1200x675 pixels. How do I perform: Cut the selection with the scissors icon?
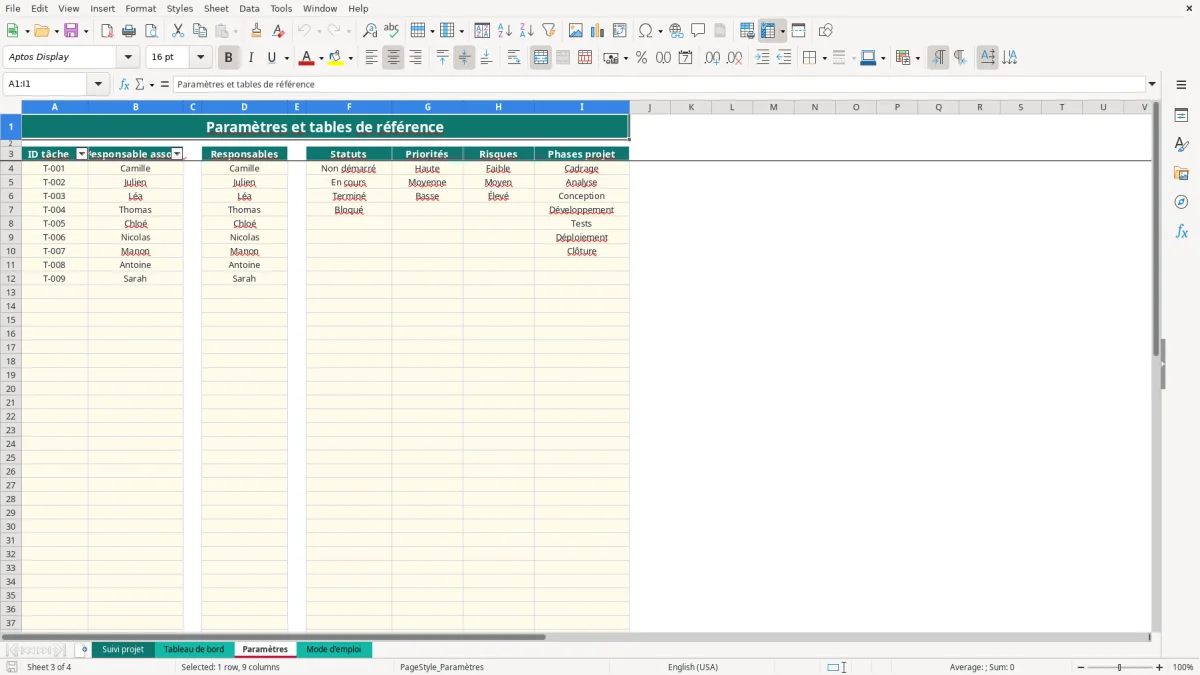(178, 31)
